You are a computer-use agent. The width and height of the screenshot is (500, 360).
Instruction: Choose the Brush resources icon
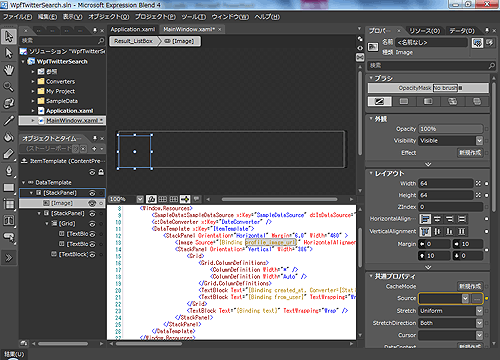pos(477,101)
